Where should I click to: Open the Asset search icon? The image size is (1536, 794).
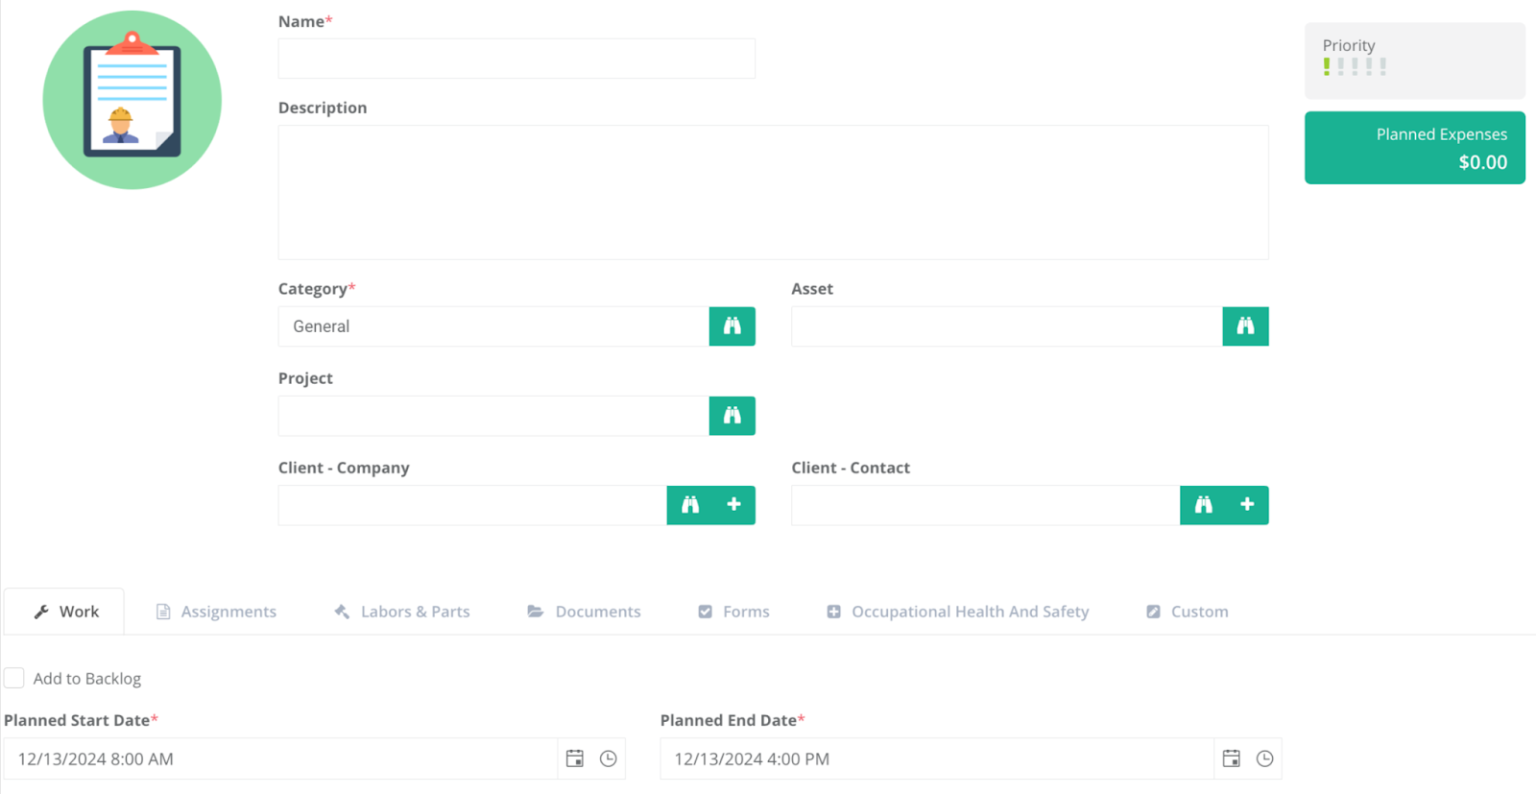1245,326
